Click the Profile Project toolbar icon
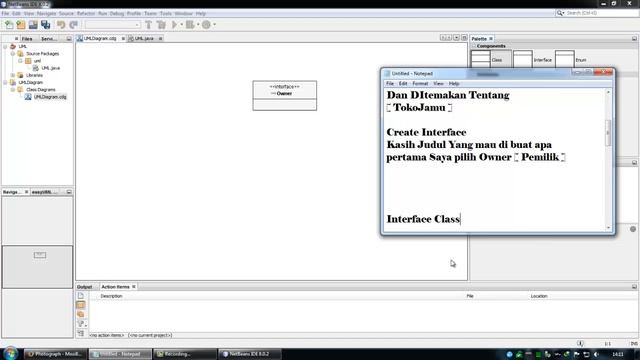Viewport: 640px width, 360px height. (206, 25)
